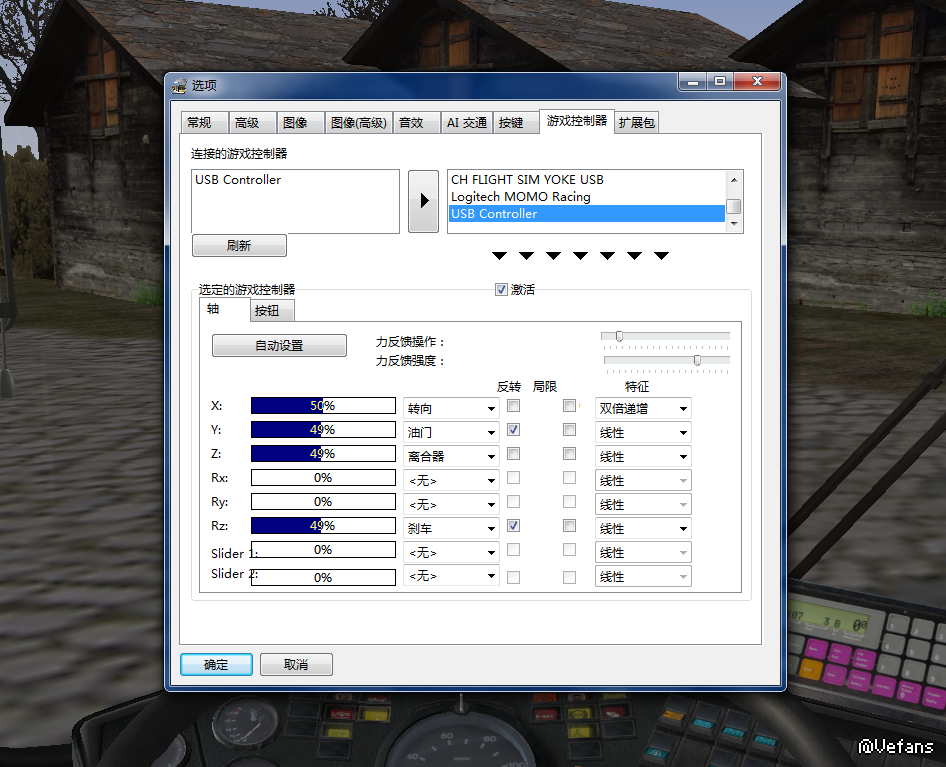Click the right-arrow add controller button

[423, 201]
